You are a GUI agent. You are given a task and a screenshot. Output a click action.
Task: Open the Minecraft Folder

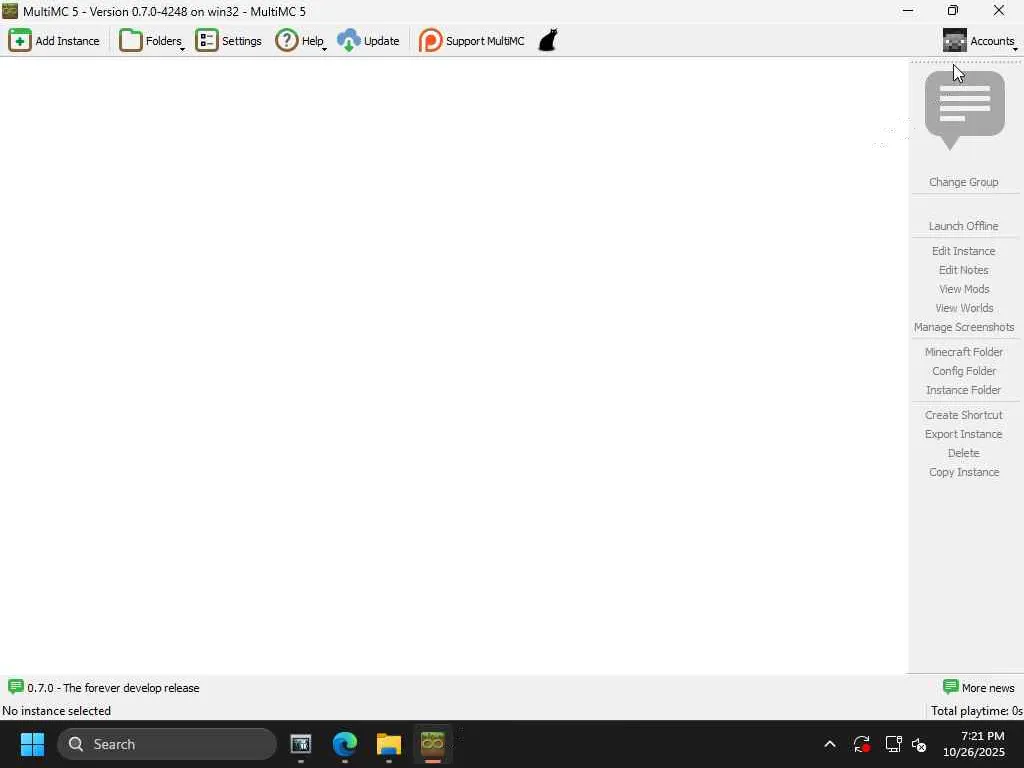tap(963, 352)
